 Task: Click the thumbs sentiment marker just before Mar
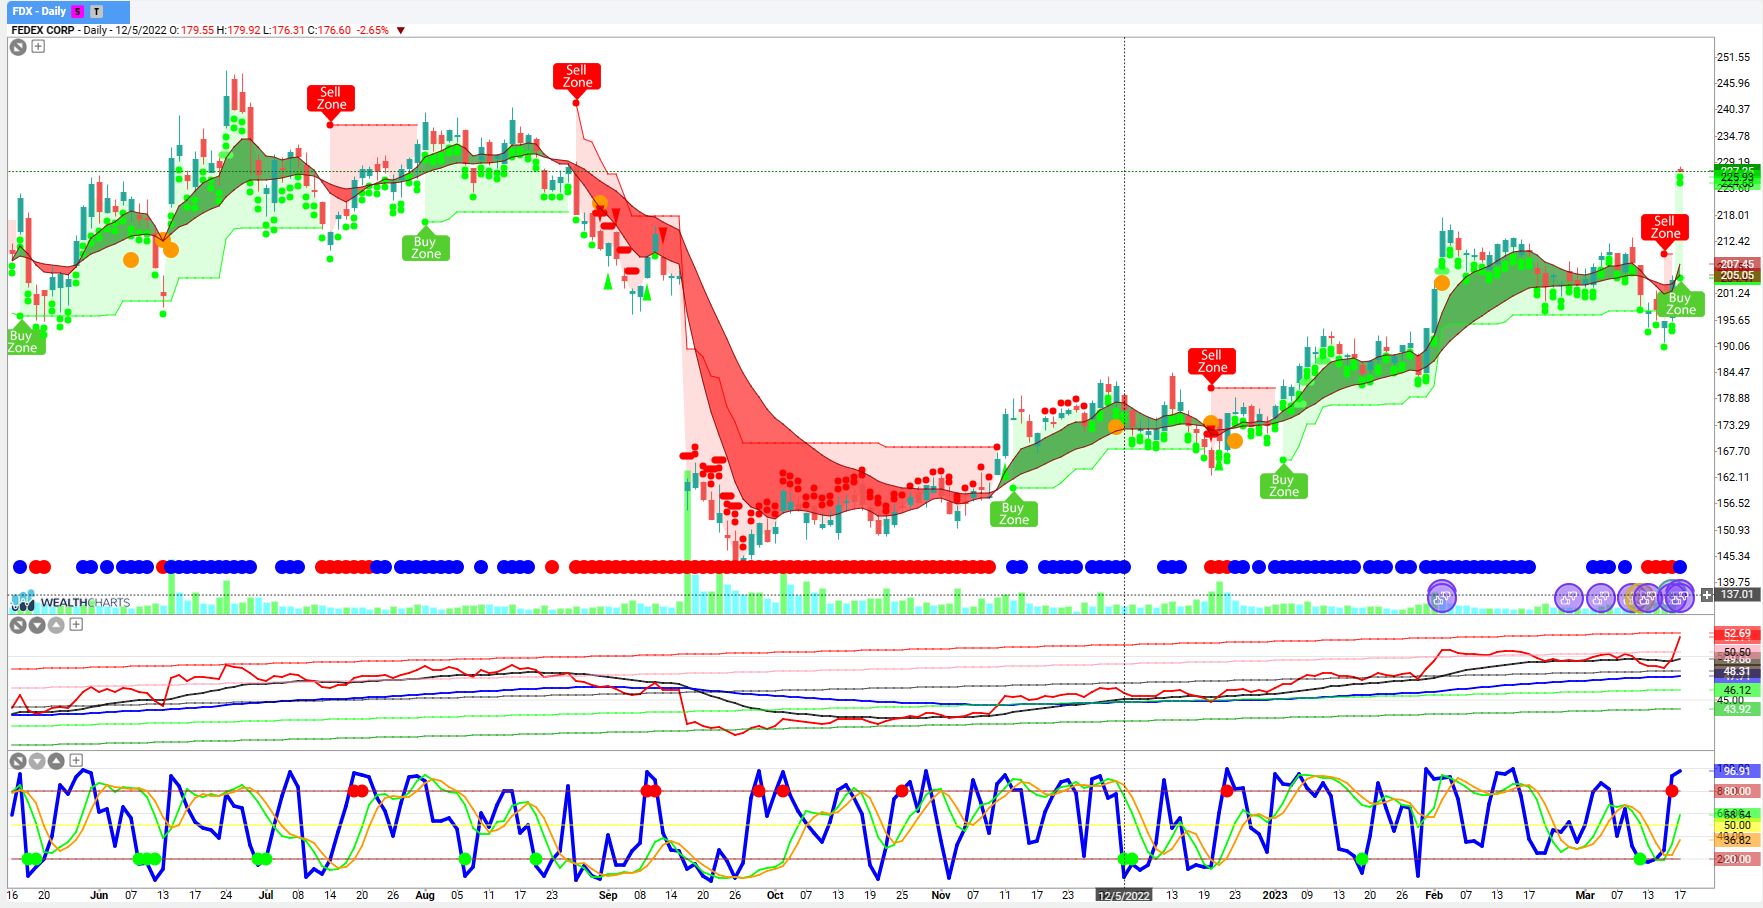click(x=1600, y=598)
